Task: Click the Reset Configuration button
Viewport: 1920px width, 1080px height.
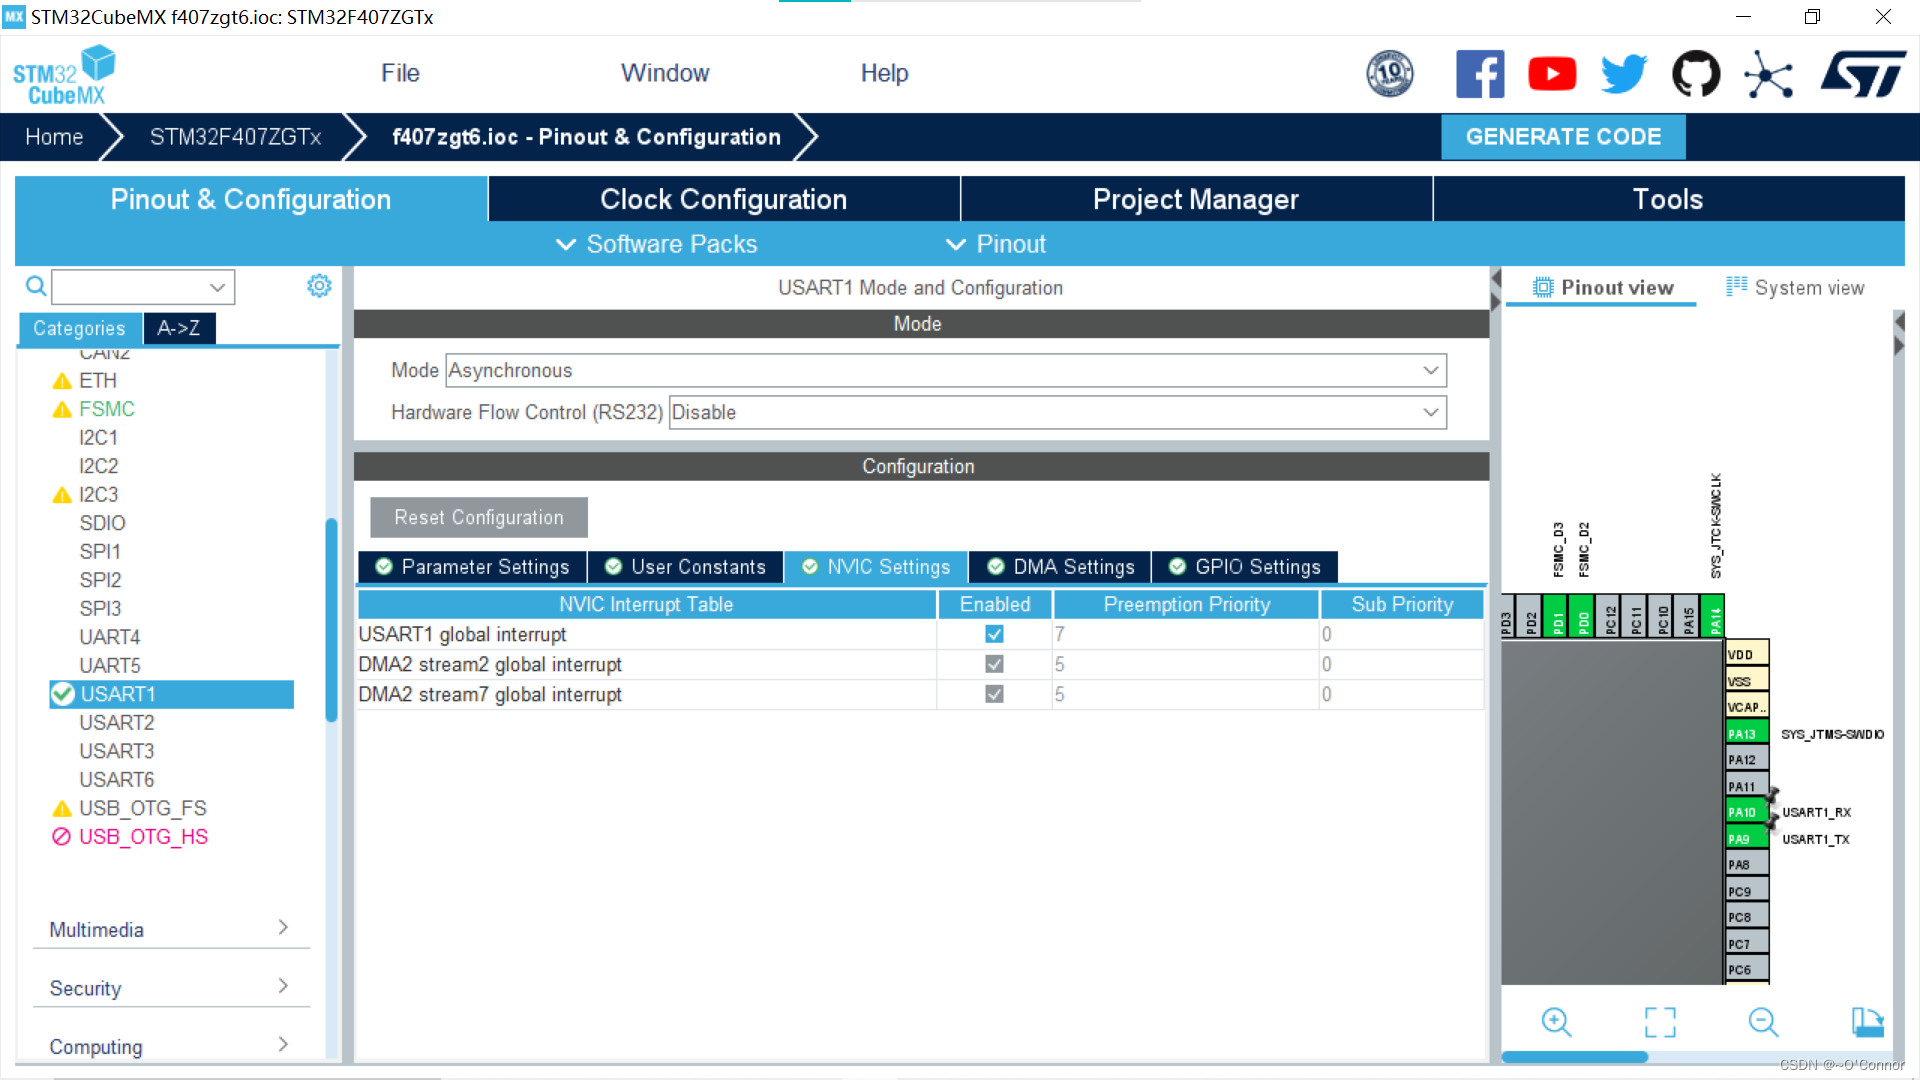Action: 478,517
